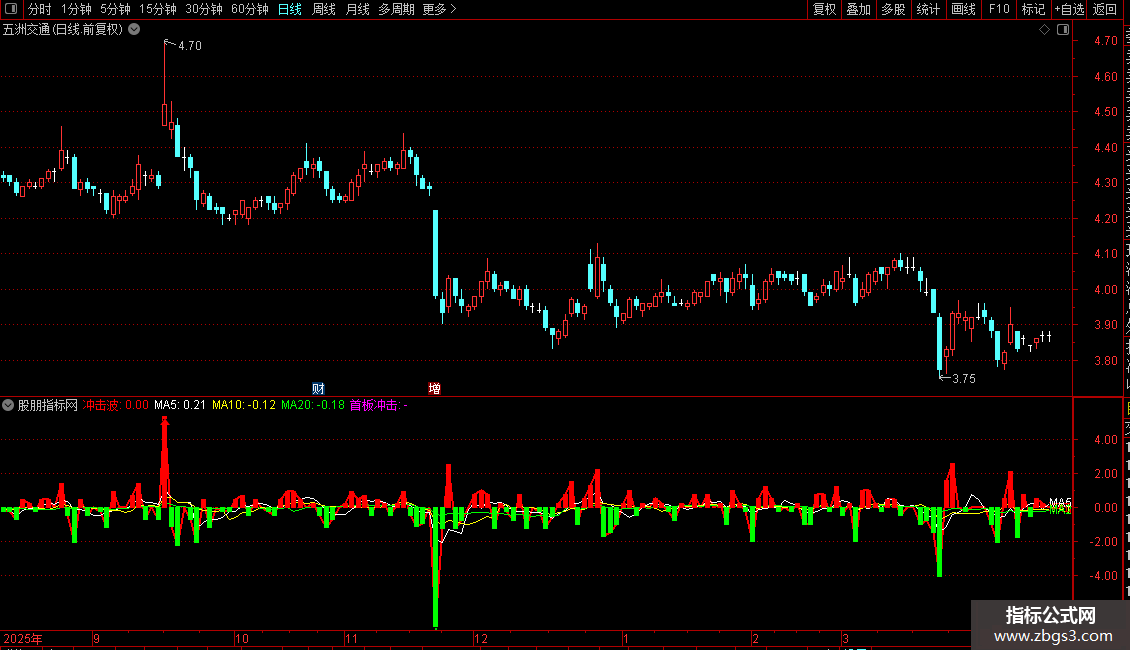Click the 统计 statistics button
The image size is (1130, 650).
point(928,9)
